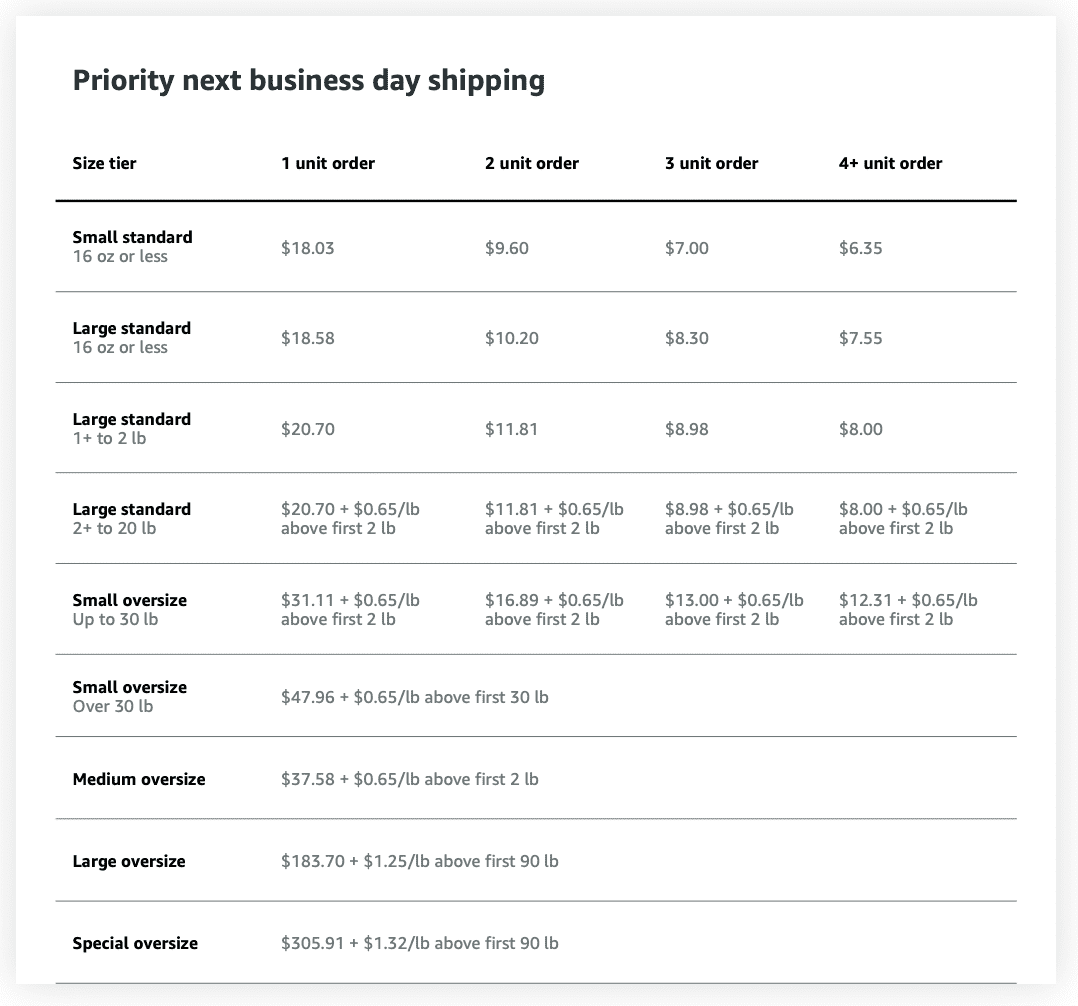Select the '2 unit order' column header
The height and width of the screenshot is (1006, 1078).
point(531,163)
